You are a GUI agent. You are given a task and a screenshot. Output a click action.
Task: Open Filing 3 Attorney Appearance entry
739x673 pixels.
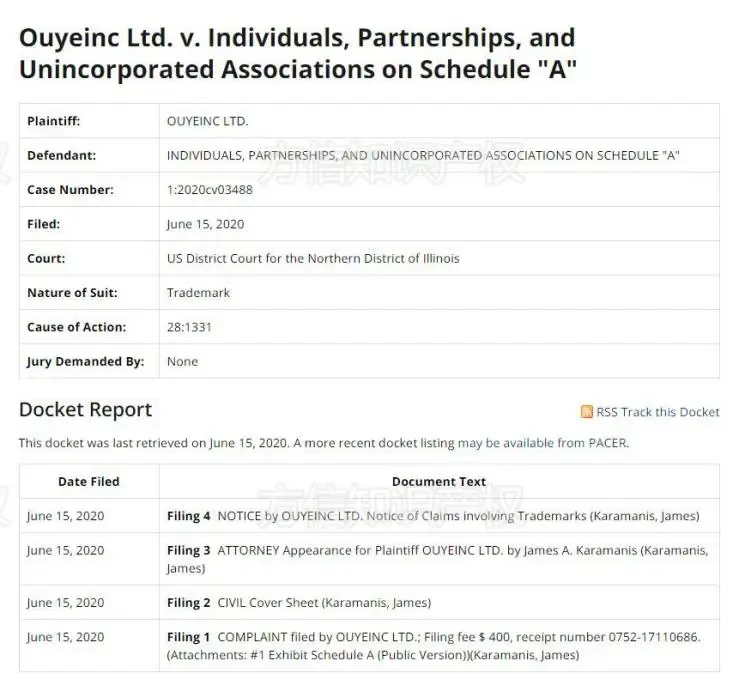(437, 559)
